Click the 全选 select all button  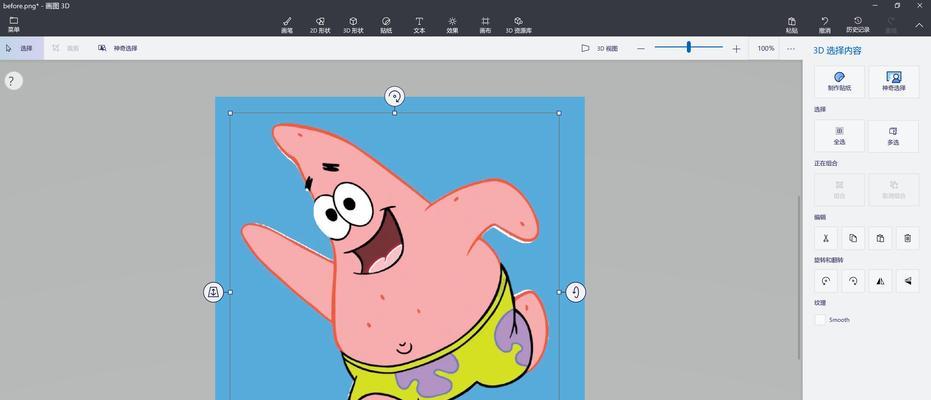840,136
